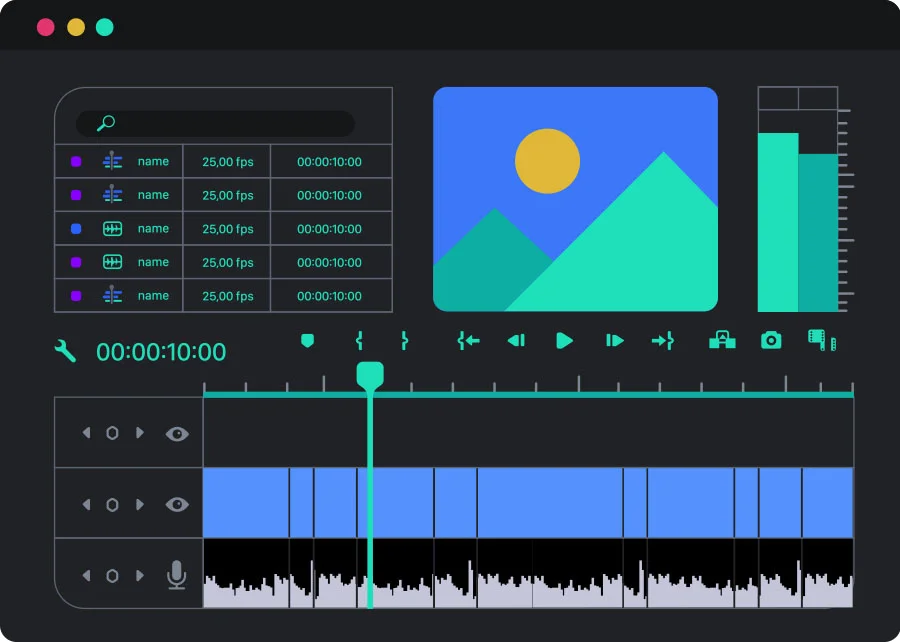Select the widest blue clip on the video track
900x642 pixels.
(550, 503)
